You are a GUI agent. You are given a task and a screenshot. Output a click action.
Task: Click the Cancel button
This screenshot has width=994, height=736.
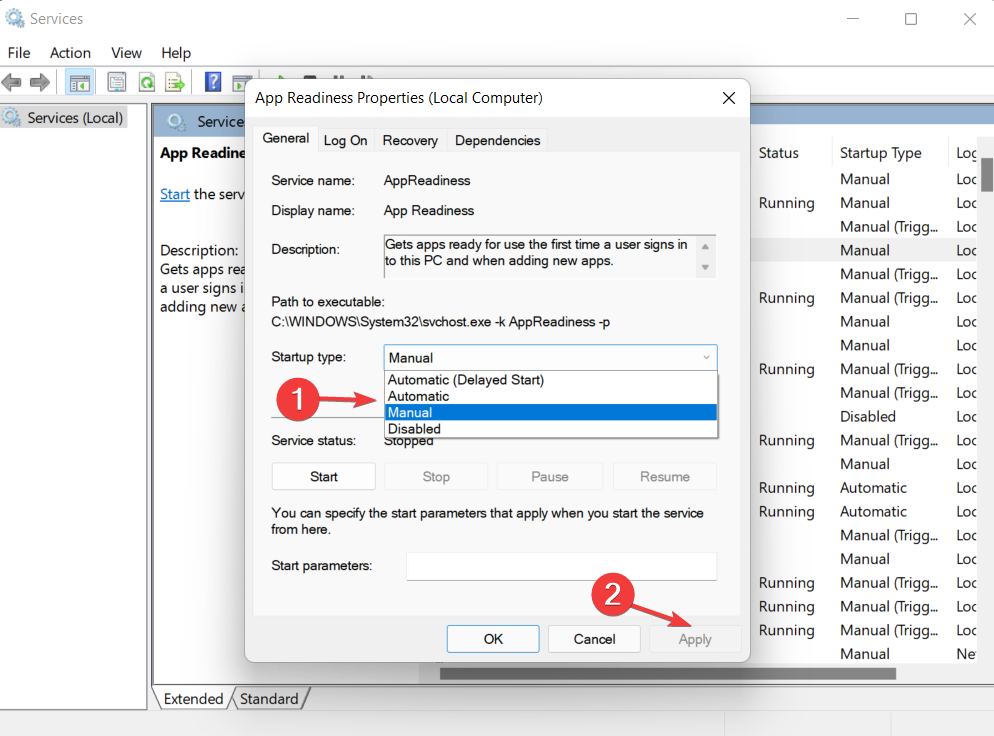coord(595,639)
